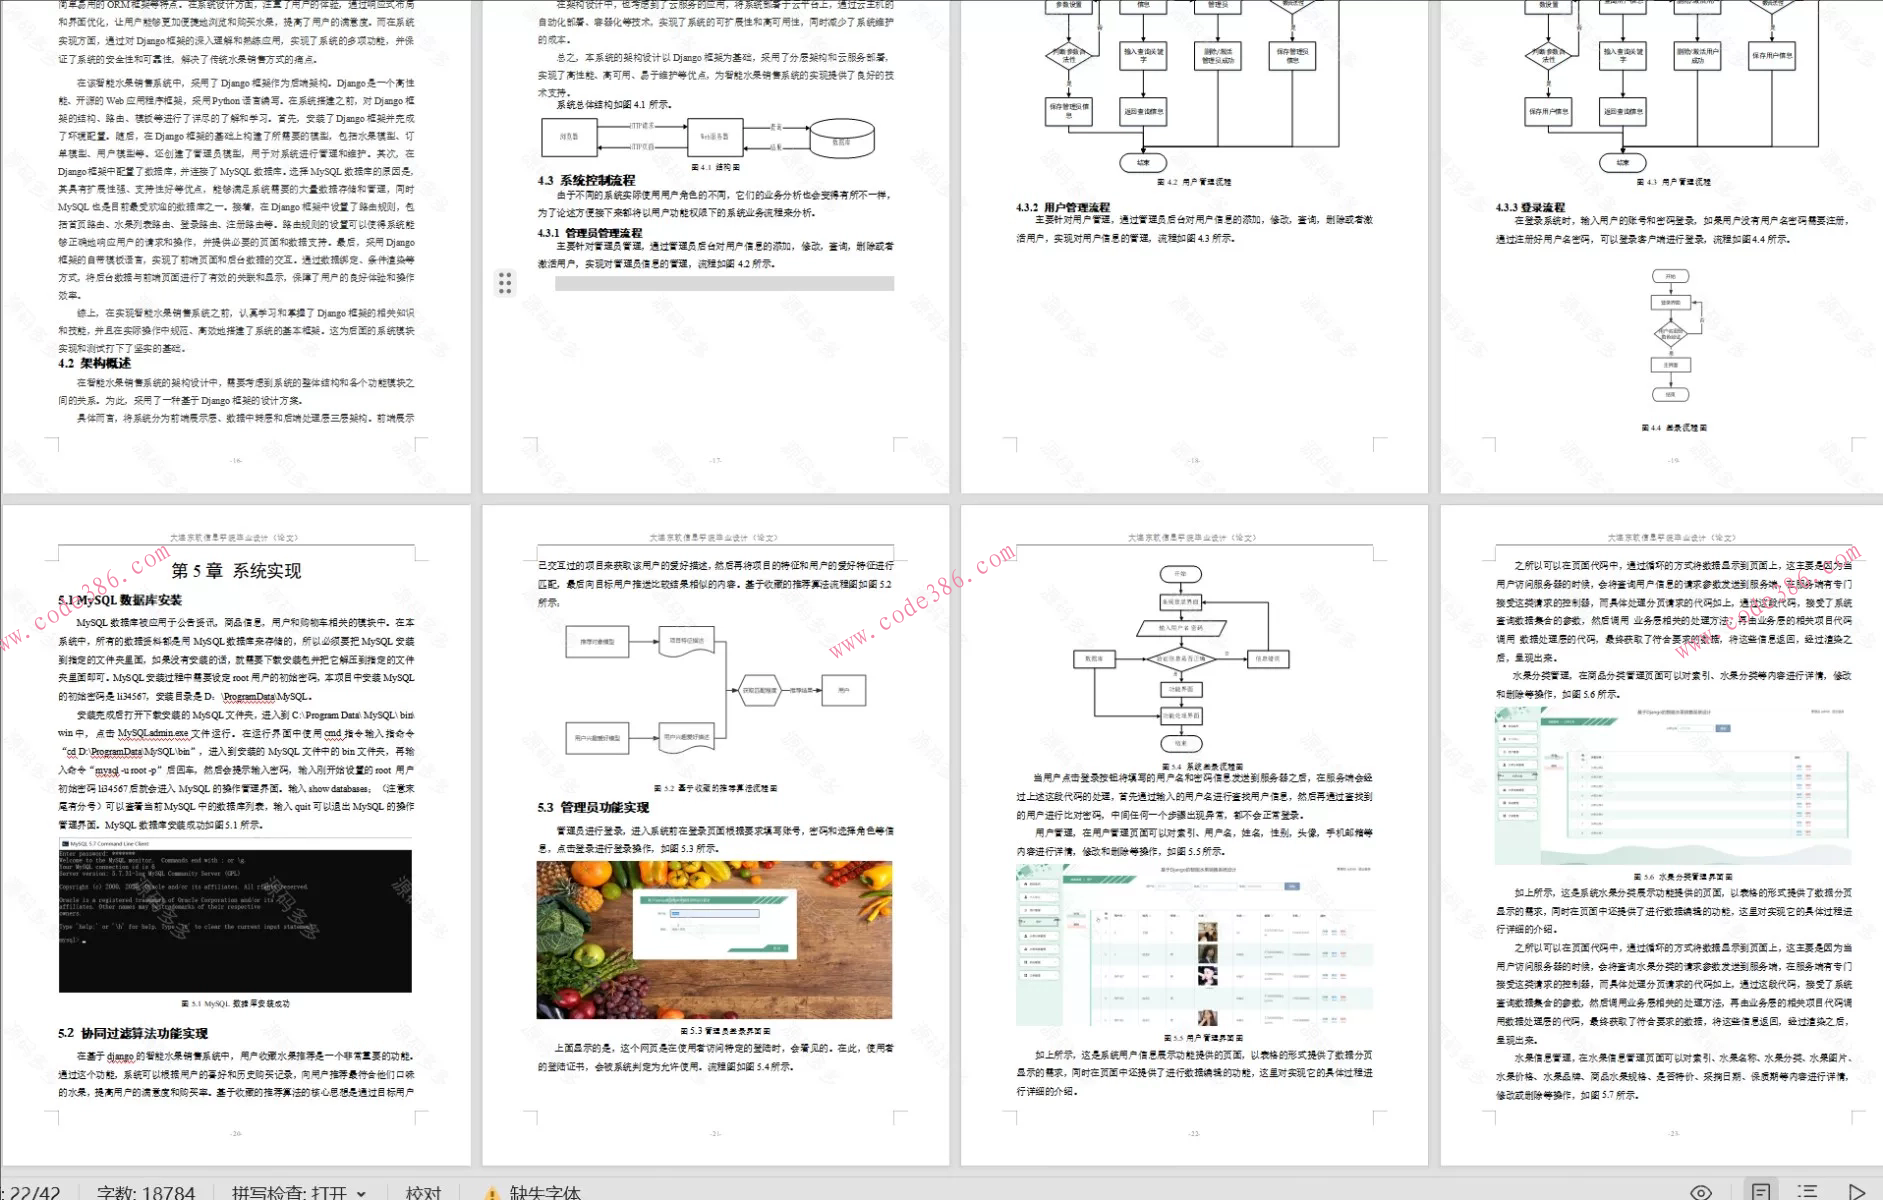The image size is (1883, 1200).
Task: Switch to outline view icon
Action: 1807,1191
